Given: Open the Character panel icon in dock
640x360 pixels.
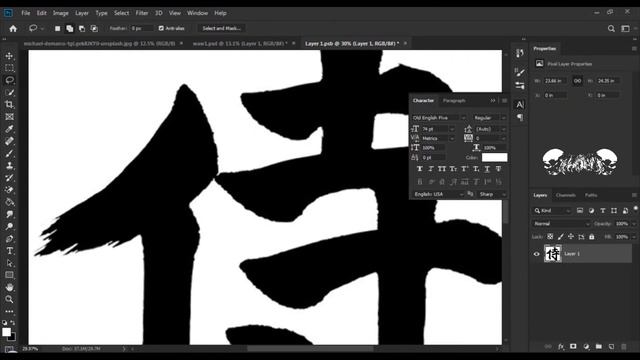Looking at the screenshot, I should (x=520, y=105).
